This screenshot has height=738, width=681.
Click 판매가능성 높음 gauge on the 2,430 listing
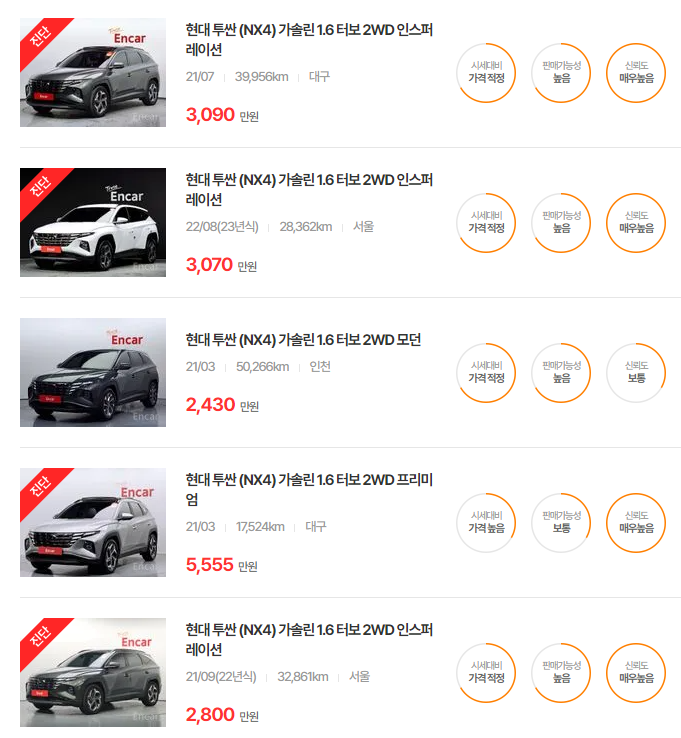pyautogui.click(x=561, y=373)
